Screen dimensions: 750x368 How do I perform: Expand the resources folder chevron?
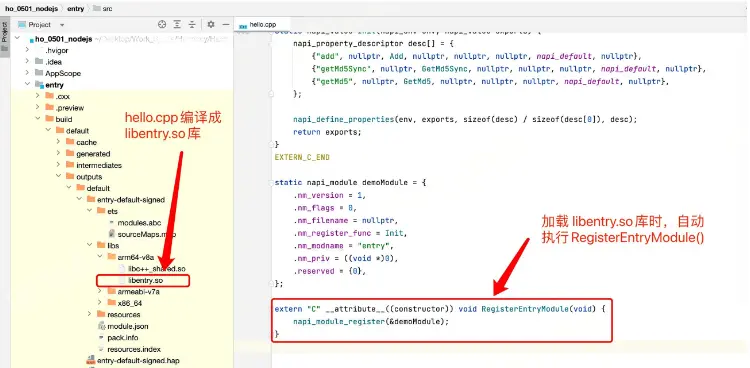[89, 314]
